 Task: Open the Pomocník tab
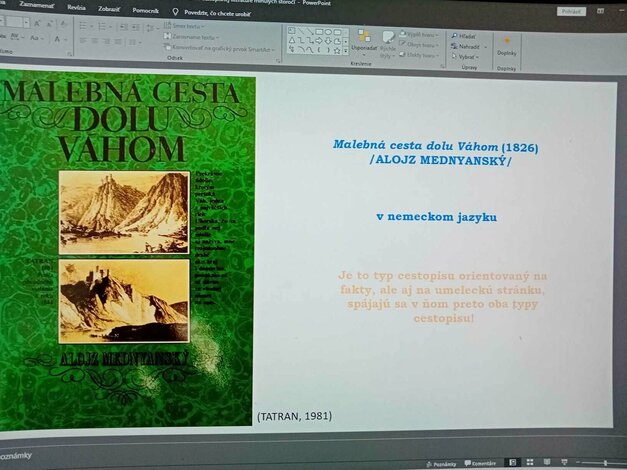coord(146,10)
